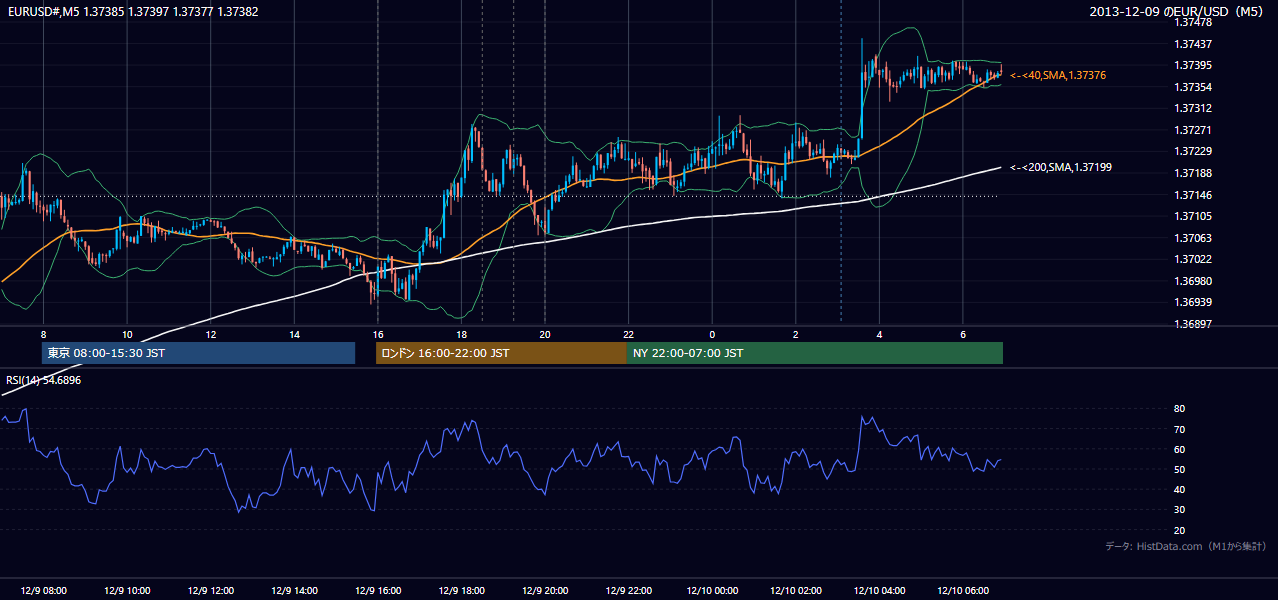Click price axis value 1.36897
Image resolution: width=1278 pixels, height=600 pixels.
coord(1193,324)
